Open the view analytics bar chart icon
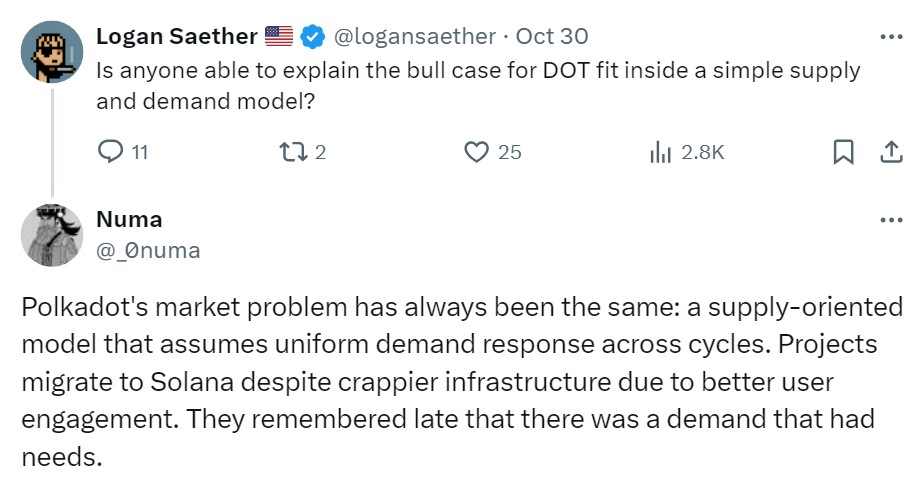The image size is (917, 485). (x=660, y=153)
